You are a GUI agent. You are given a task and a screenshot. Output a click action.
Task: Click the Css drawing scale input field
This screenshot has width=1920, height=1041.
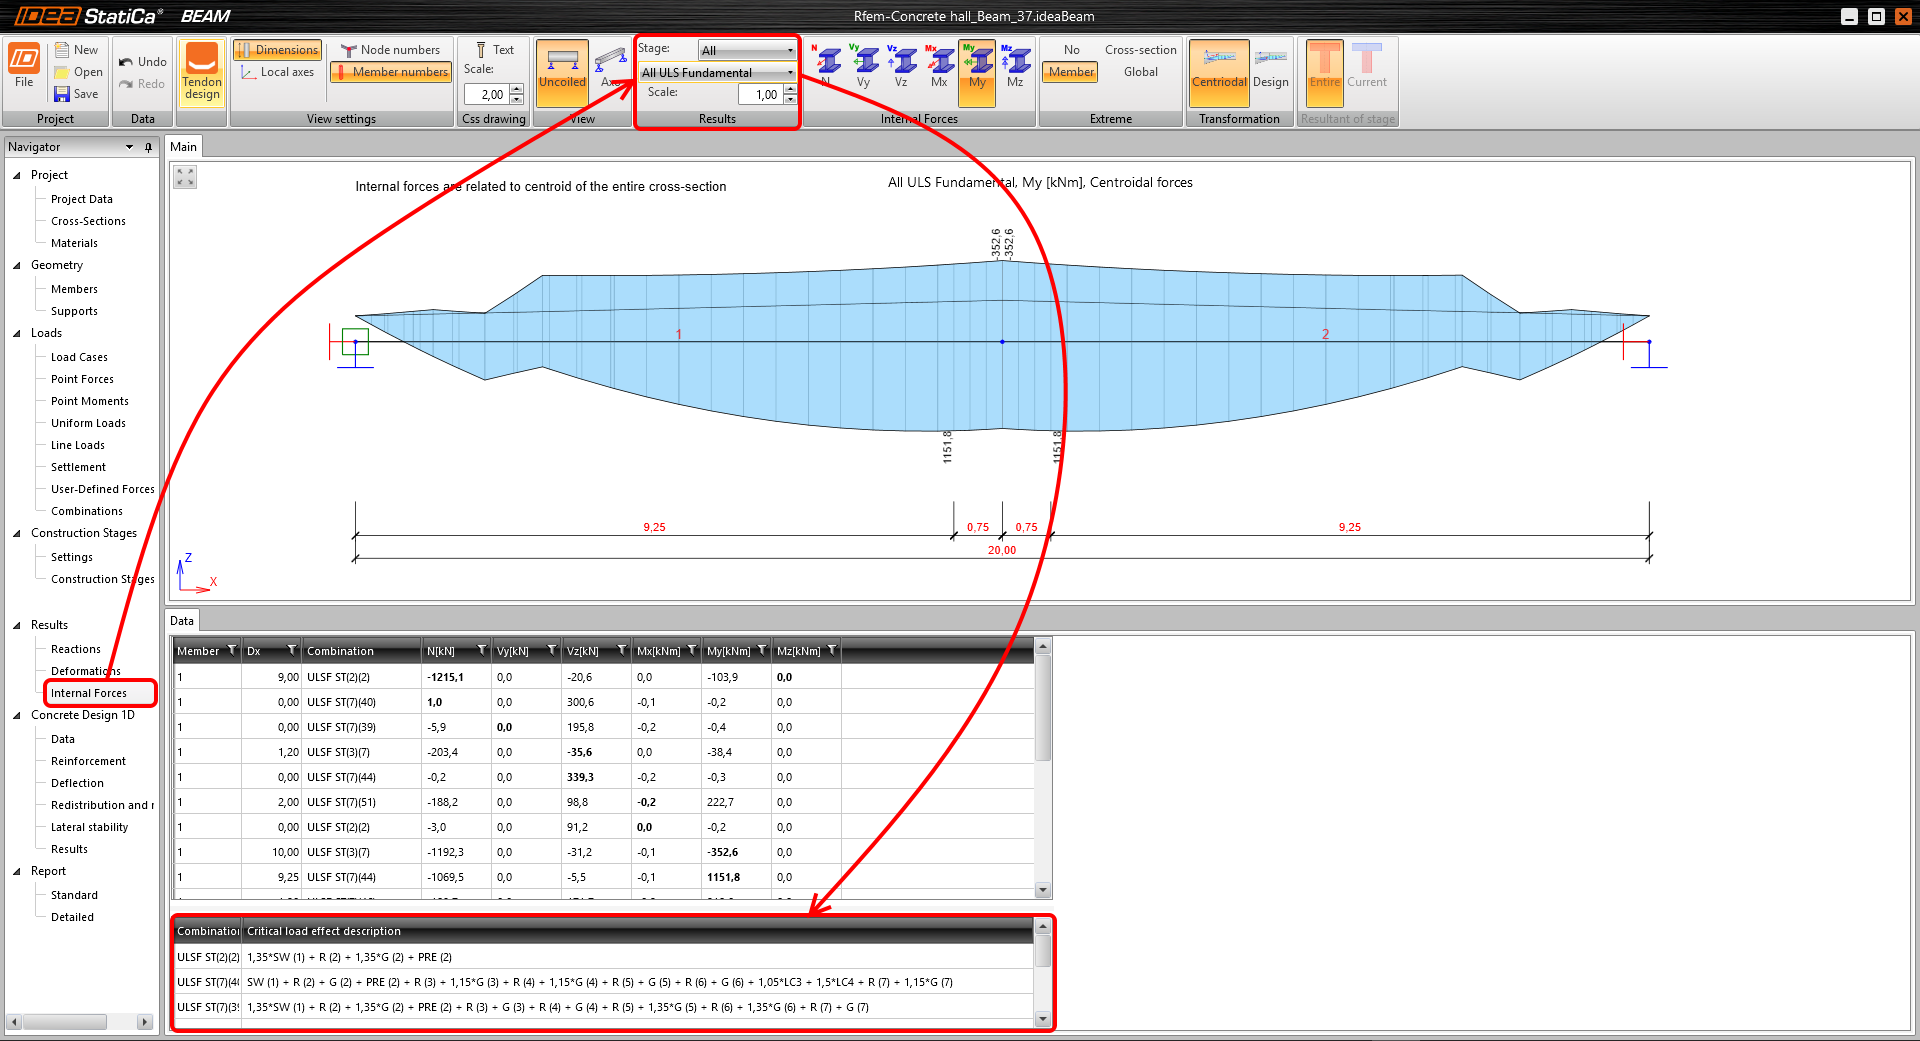tap(487, 95)
